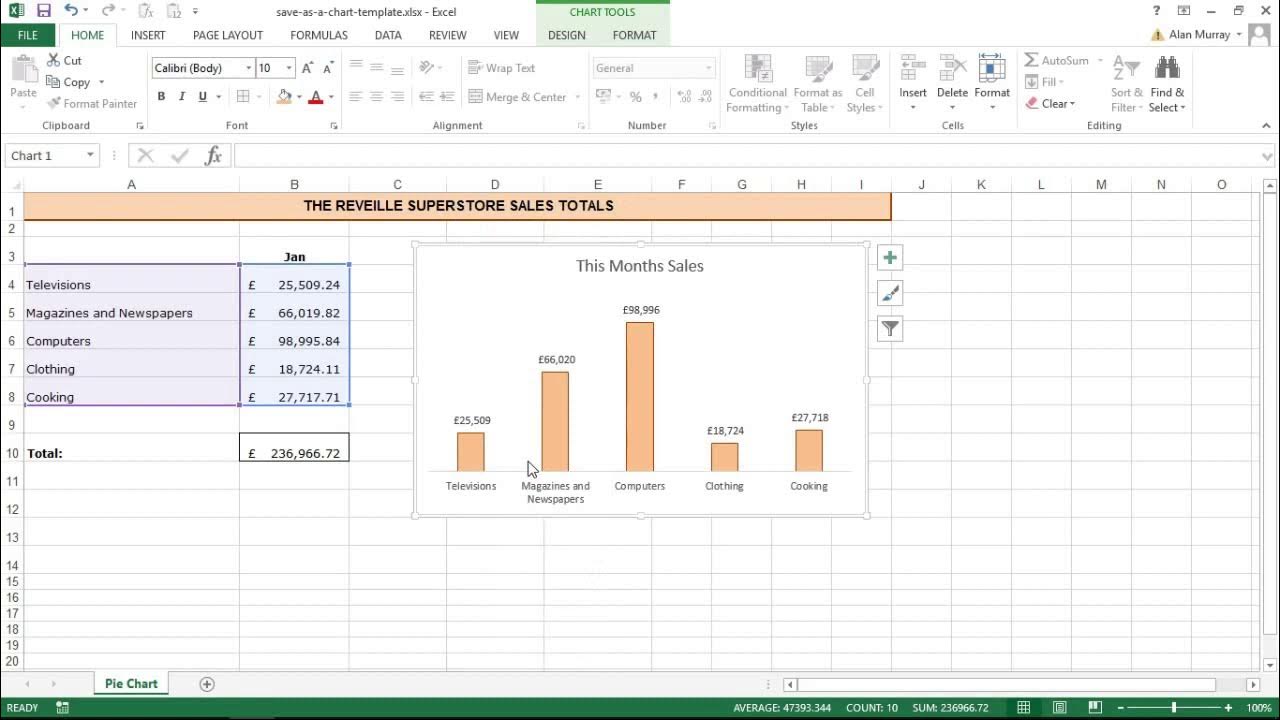Click the zoom slider handle
This screenshot has width=1280, height=720.
1174,708
